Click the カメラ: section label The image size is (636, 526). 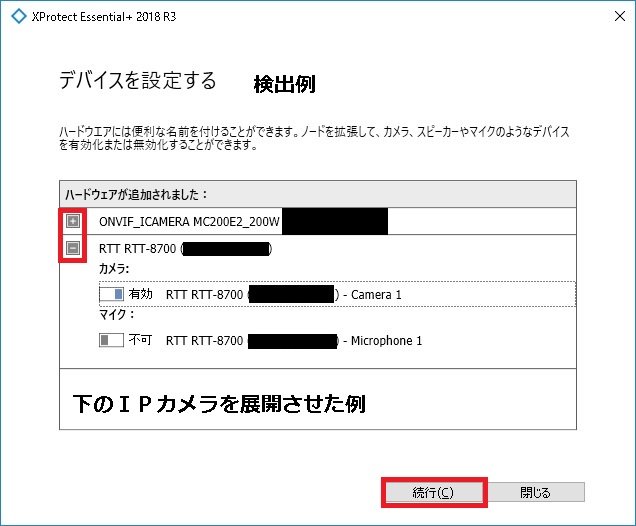[114, 268]
